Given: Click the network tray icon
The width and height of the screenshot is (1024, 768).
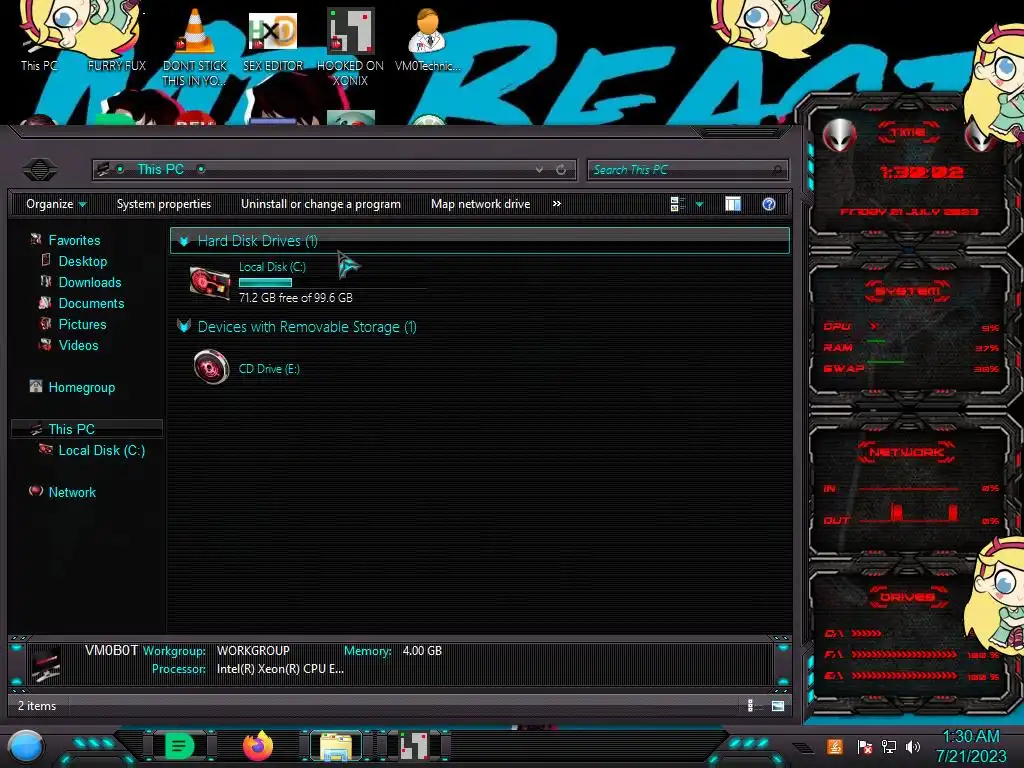Looking at the screenshot, I should 889,746.
